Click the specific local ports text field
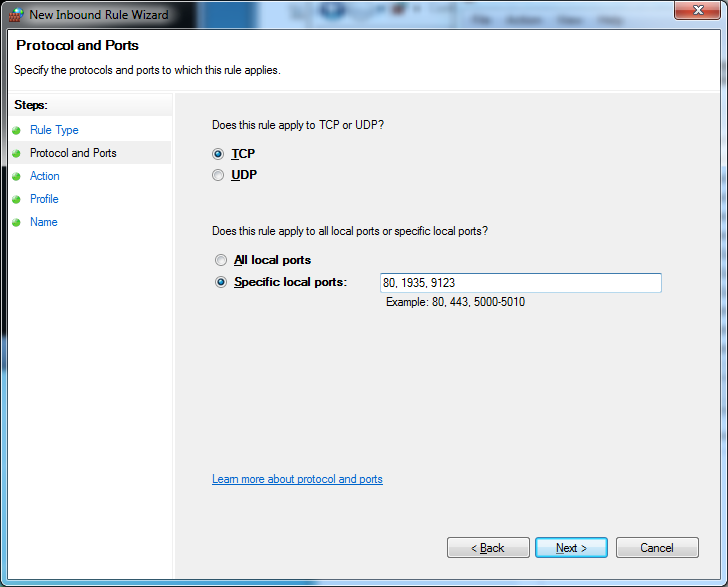Viewport: 728px width, 587px height. click(x=520, y=283)
